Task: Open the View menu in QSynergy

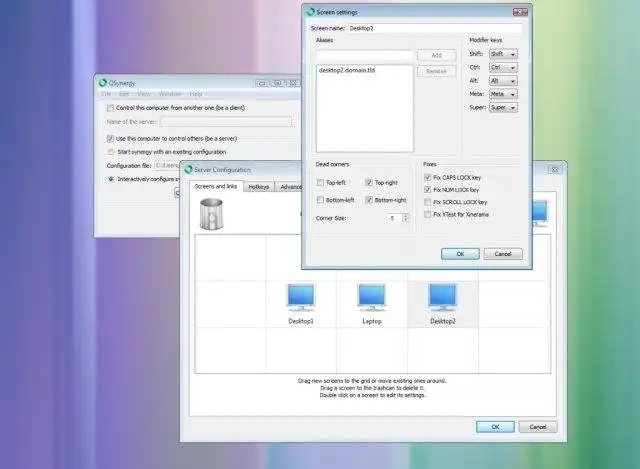Action: coord(144,94)
